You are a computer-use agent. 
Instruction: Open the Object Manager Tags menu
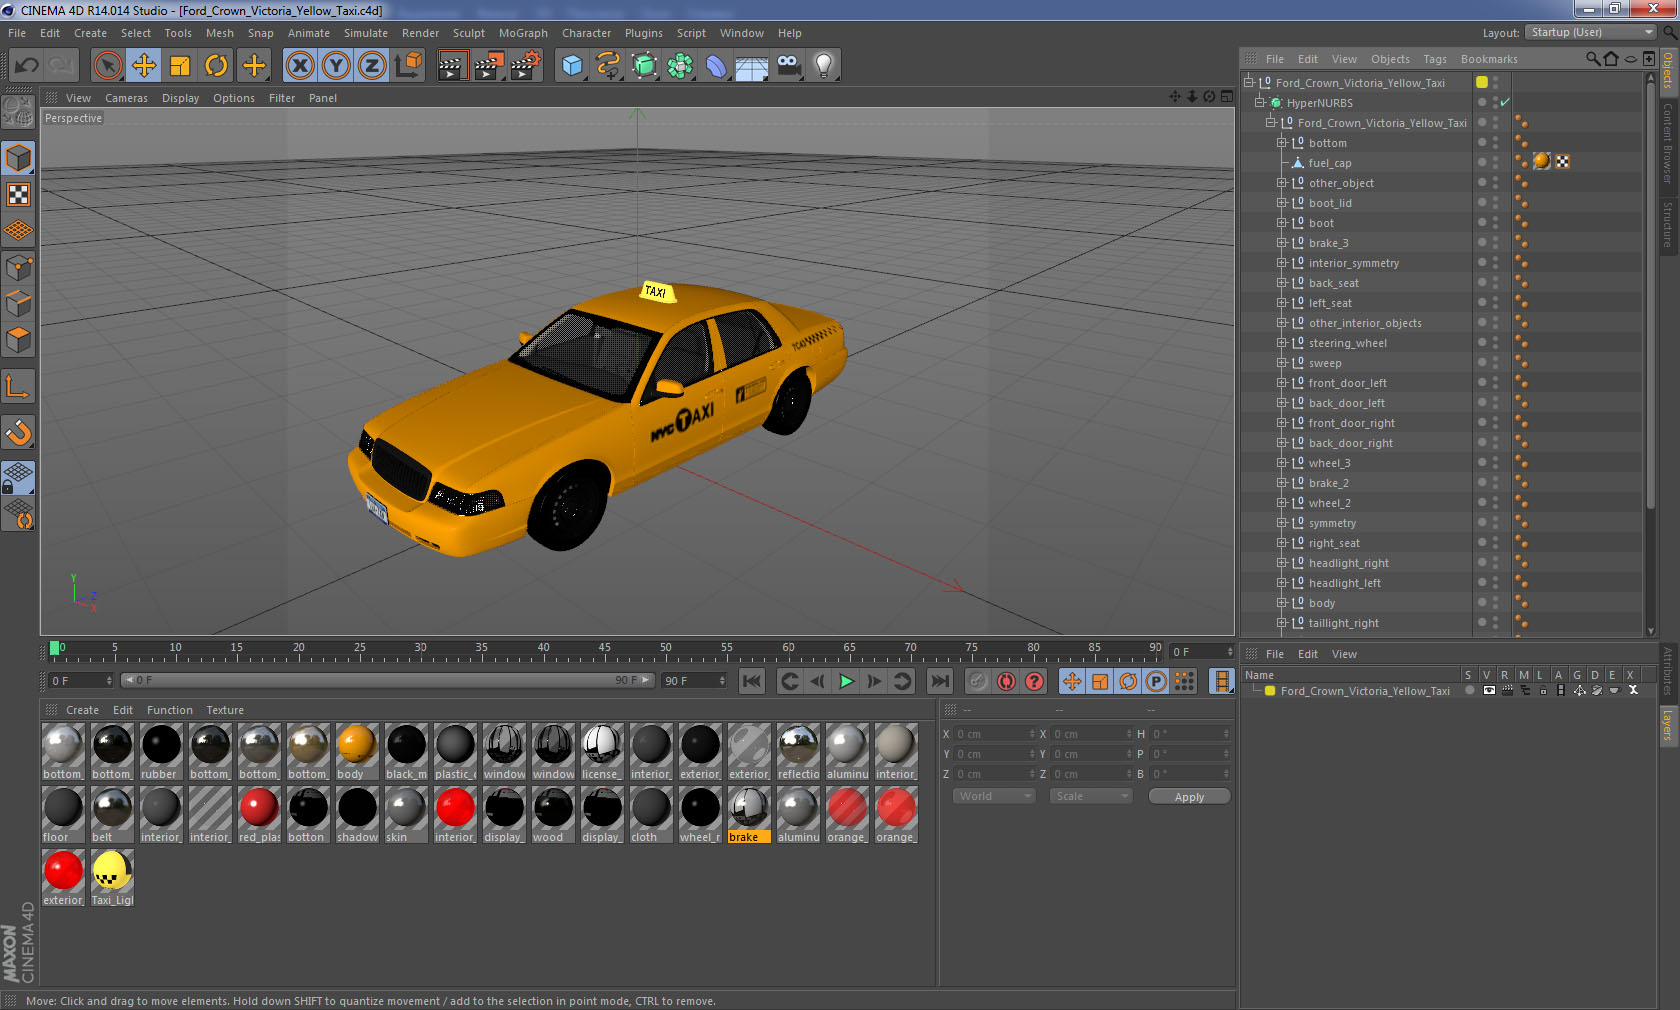1435,59
